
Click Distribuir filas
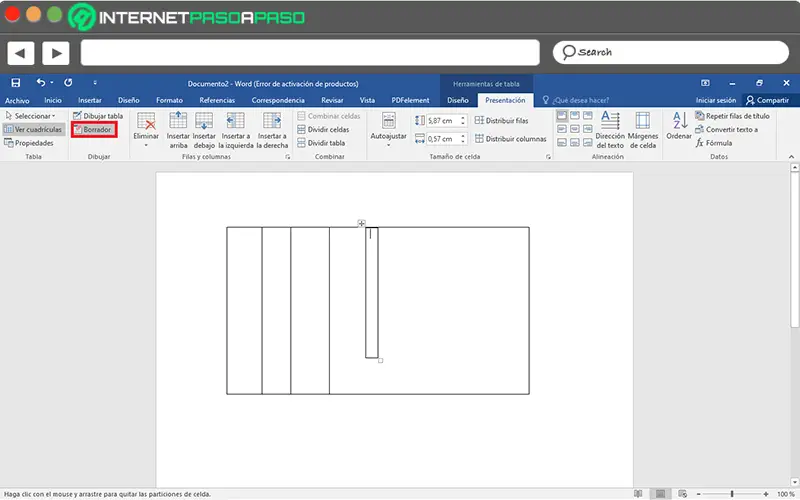502,120
